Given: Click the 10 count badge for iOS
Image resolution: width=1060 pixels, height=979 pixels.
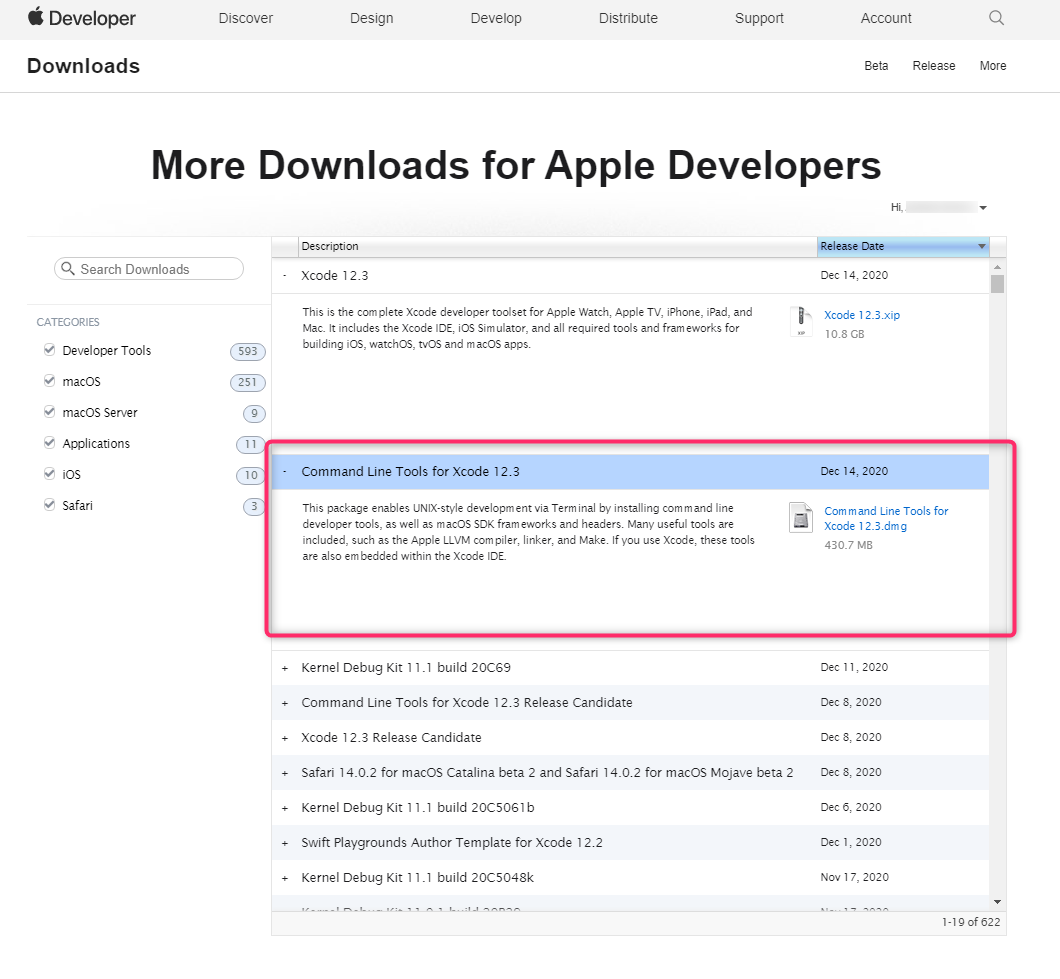Looking at the screenshot, I should 251,475.
